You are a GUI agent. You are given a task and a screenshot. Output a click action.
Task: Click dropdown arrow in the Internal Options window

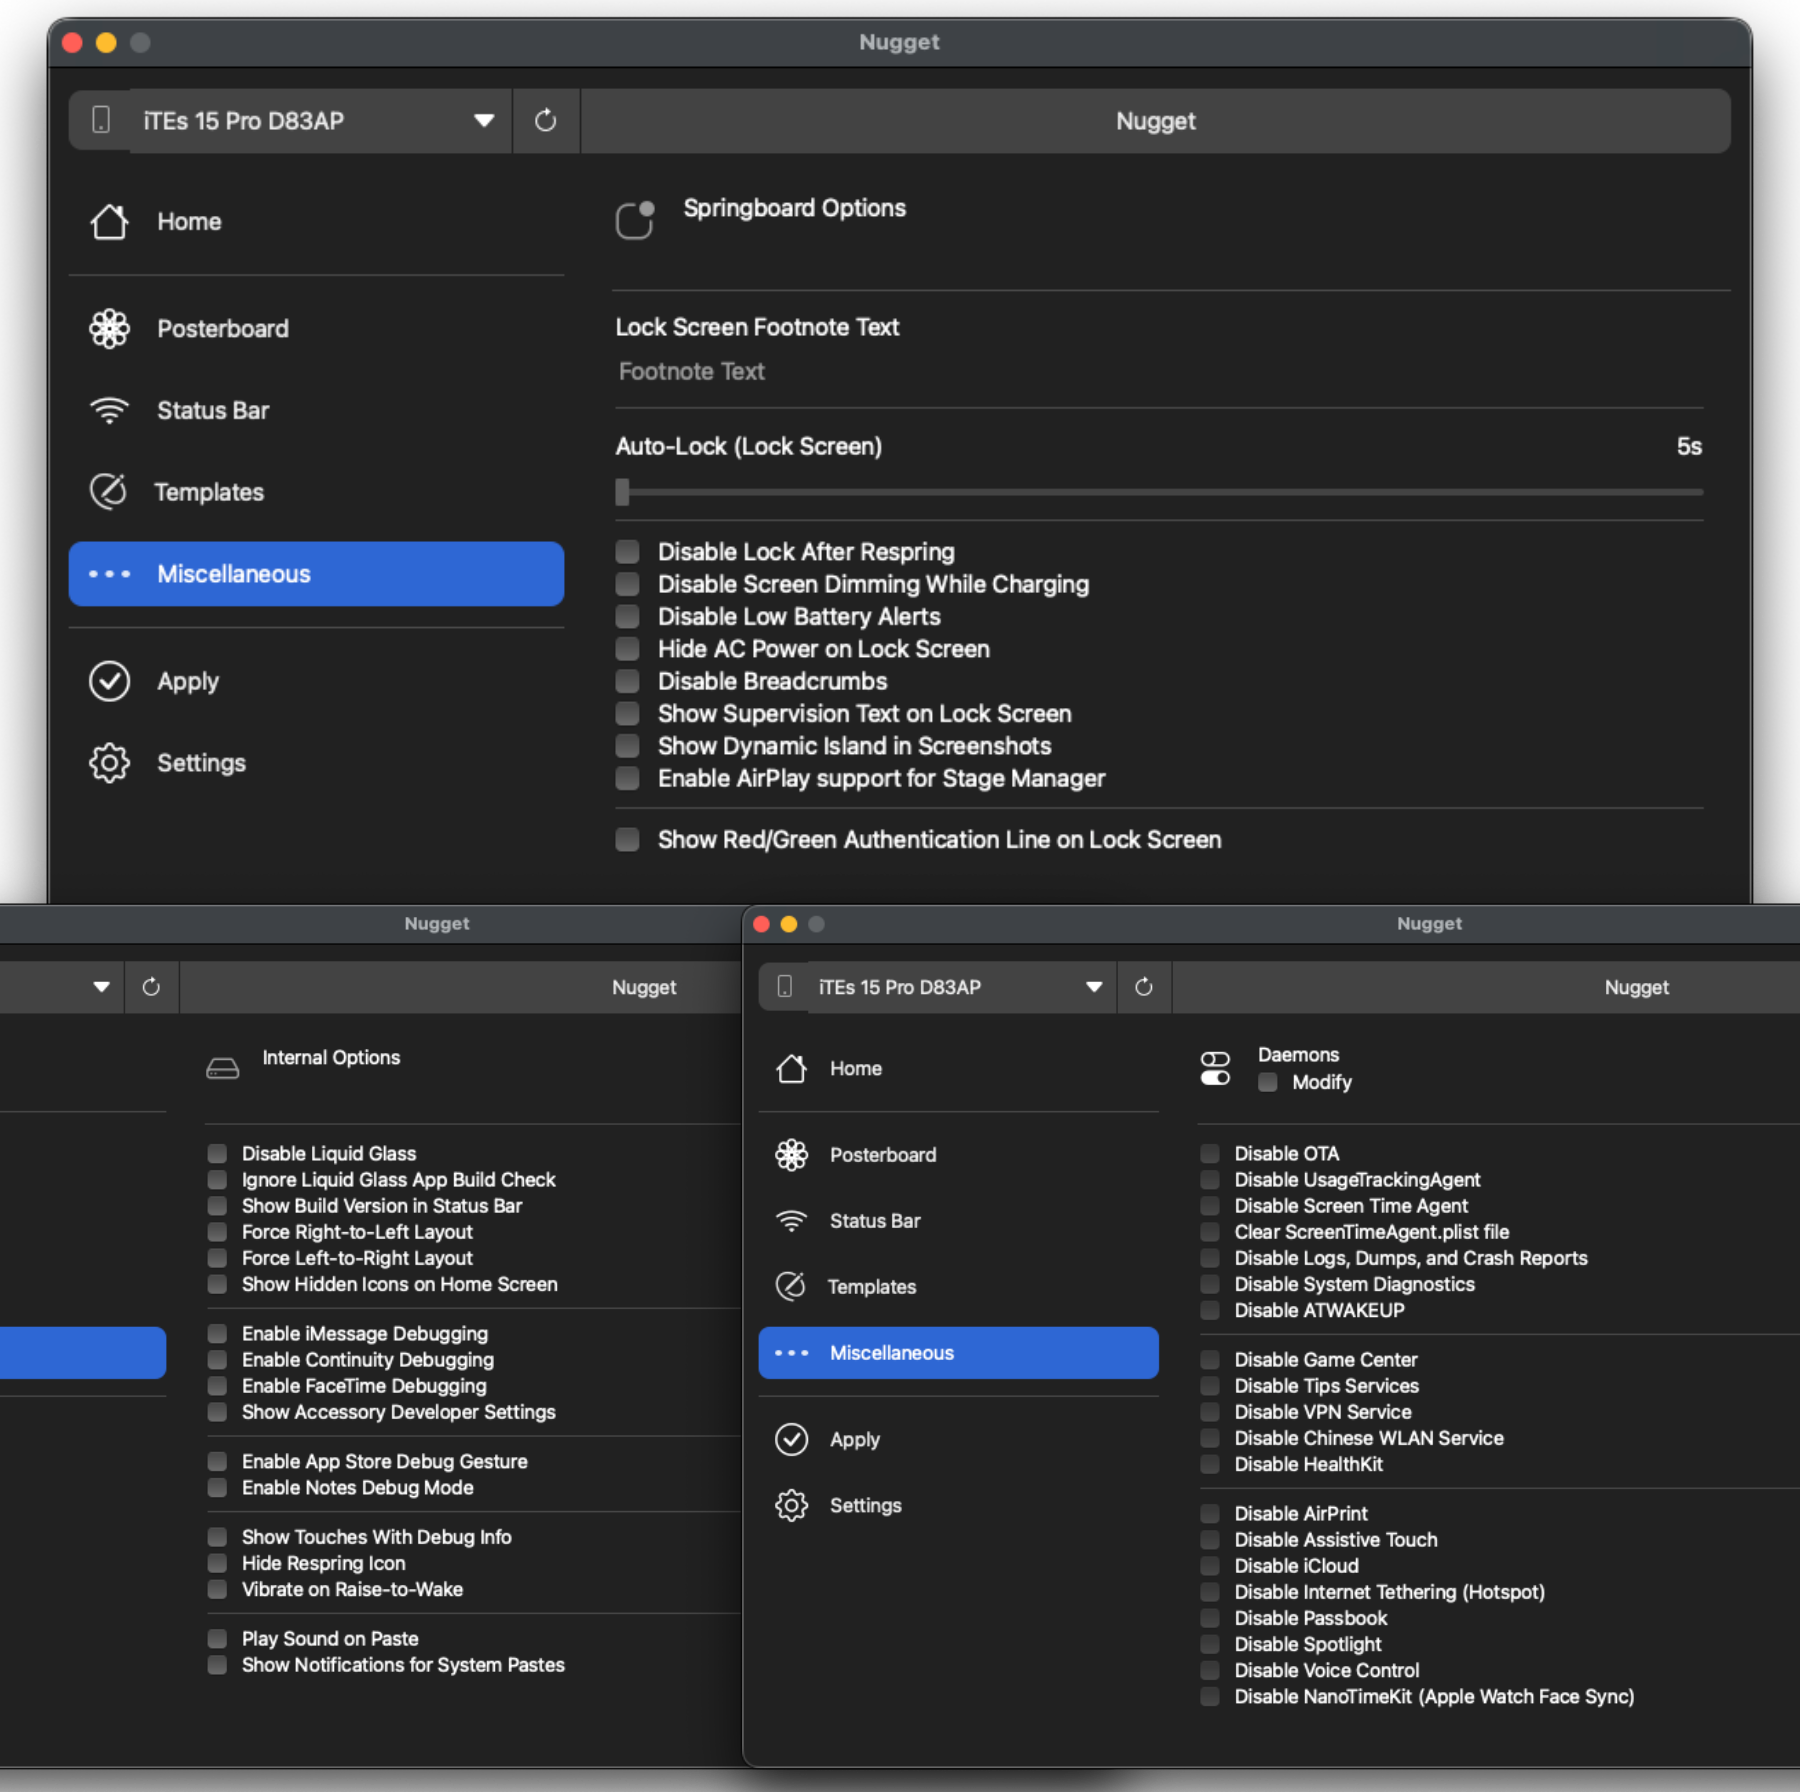[x=101, y=987]
